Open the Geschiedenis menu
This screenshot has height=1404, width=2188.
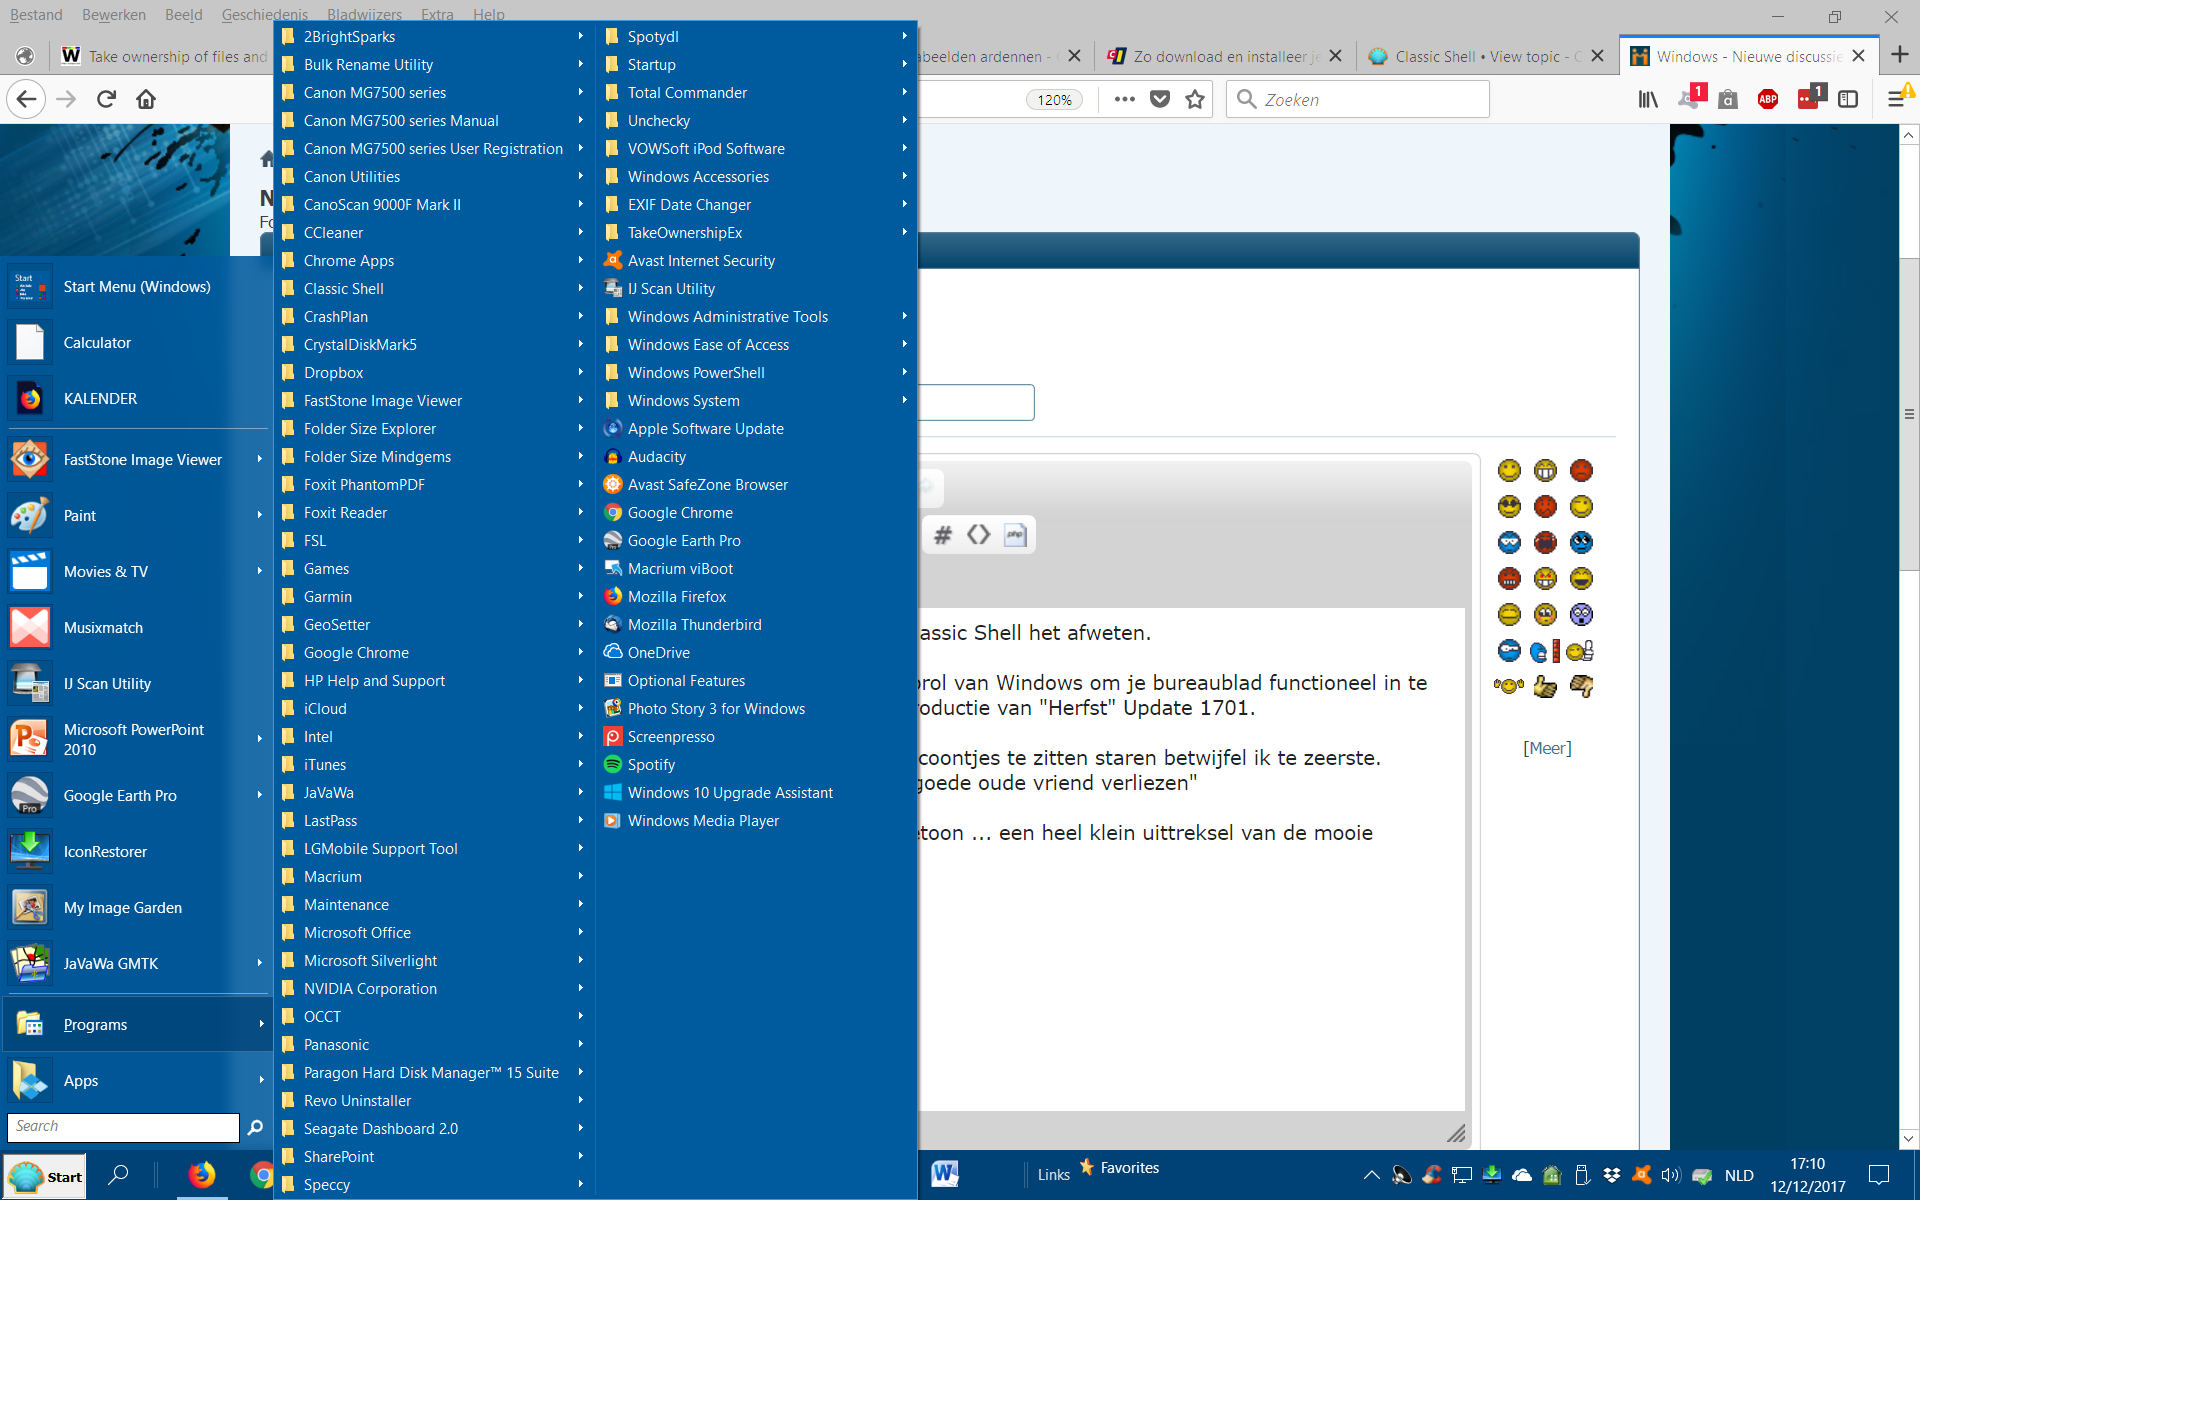265,14
